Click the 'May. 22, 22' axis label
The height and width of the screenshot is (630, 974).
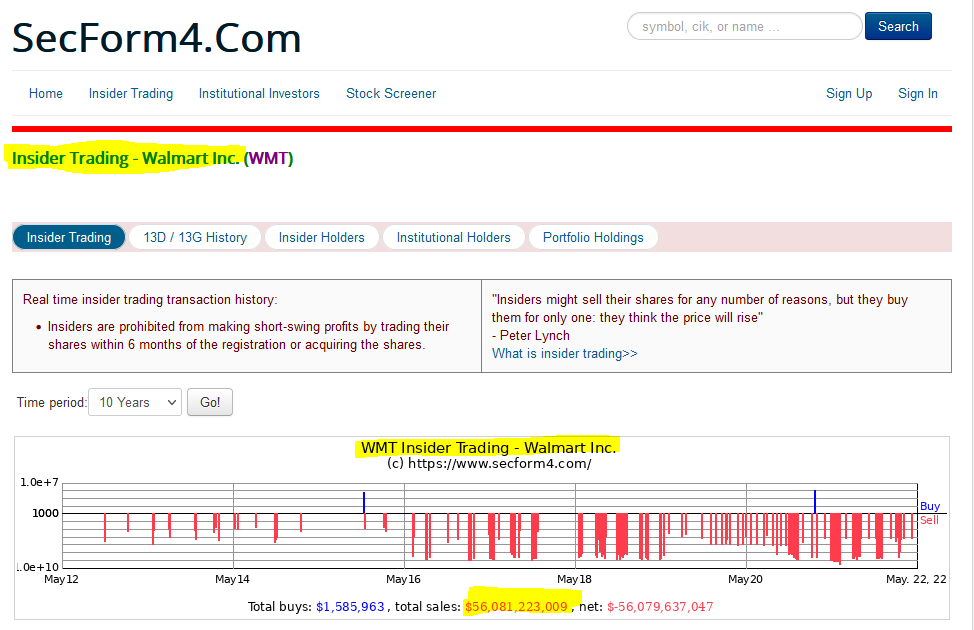pyautogui.click(x=916, y=579)
